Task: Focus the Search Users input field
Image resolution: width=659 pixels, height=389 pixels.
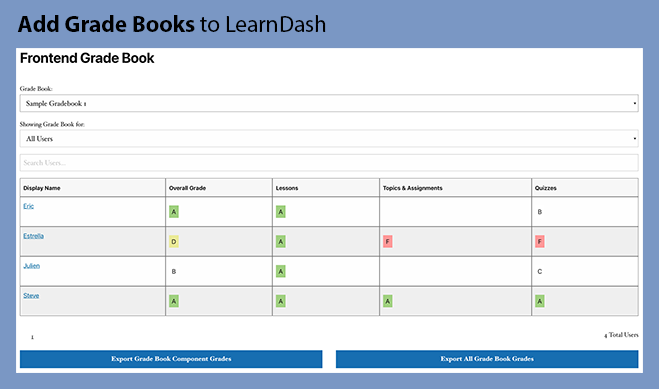Action: coord(329,163)
